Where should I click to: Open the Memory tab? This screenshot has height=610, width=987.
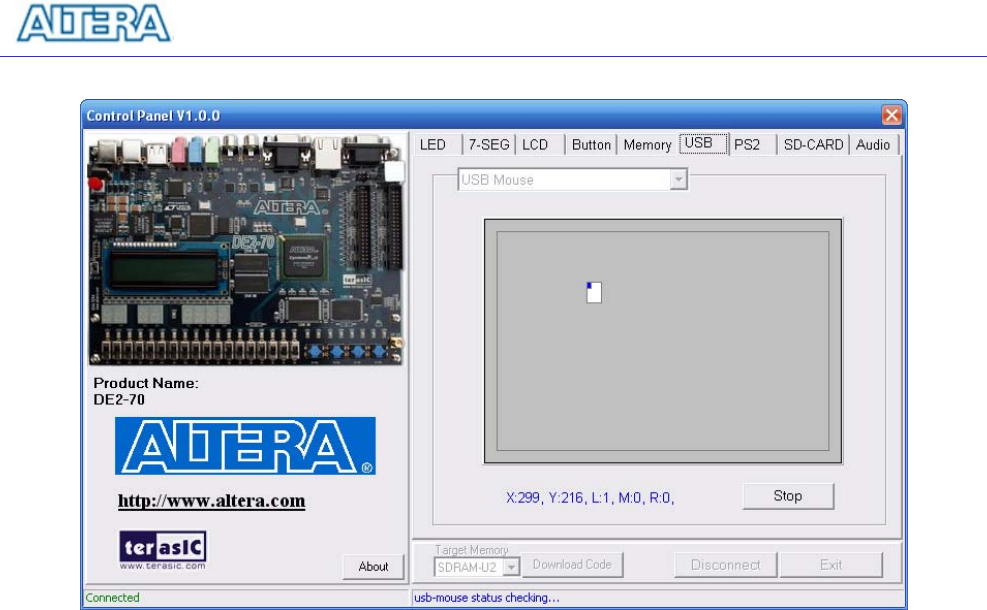(x=648, y=145)
